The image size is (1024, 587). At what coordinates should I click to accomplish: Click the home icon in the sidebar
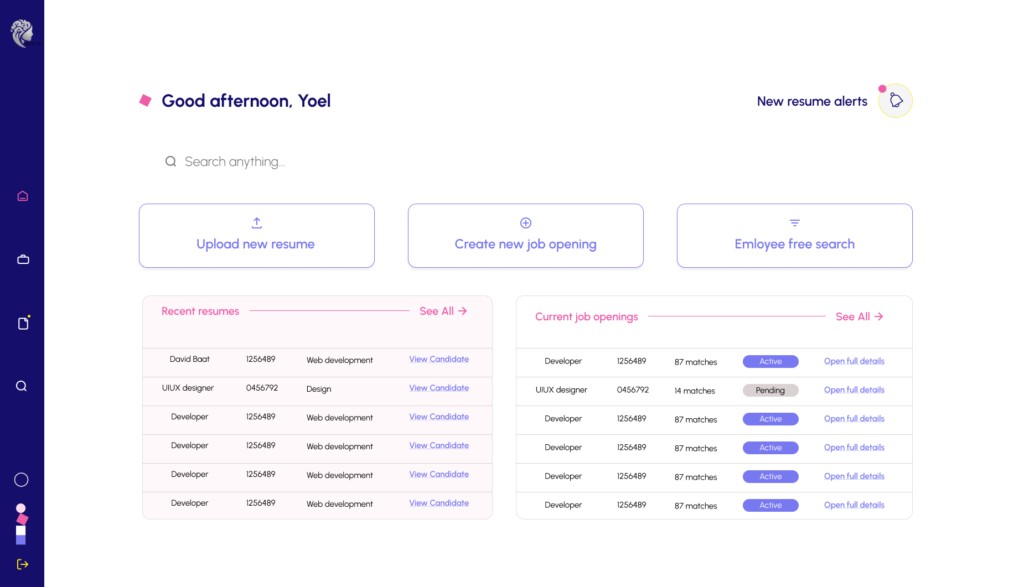click(22, 196)
